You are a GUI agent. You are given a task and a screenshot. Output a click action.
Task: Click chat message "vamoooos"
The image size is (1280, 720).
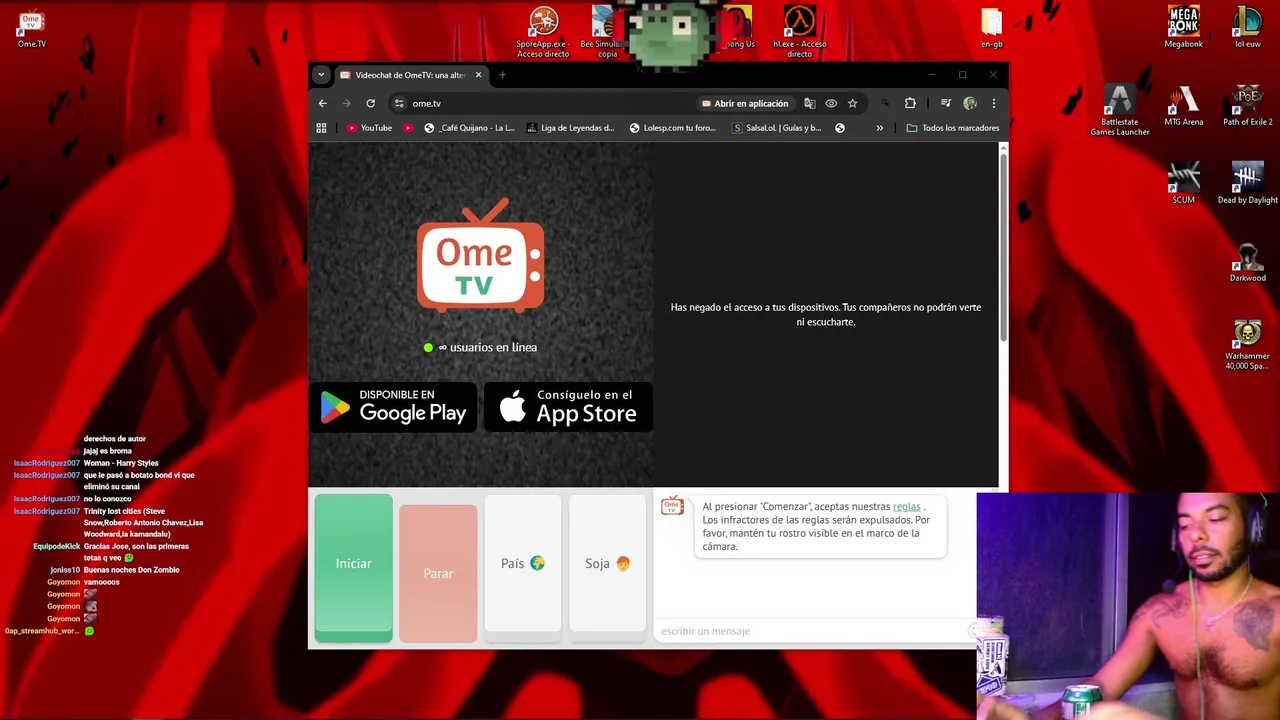pyautogui.click(x=101, y=582)
